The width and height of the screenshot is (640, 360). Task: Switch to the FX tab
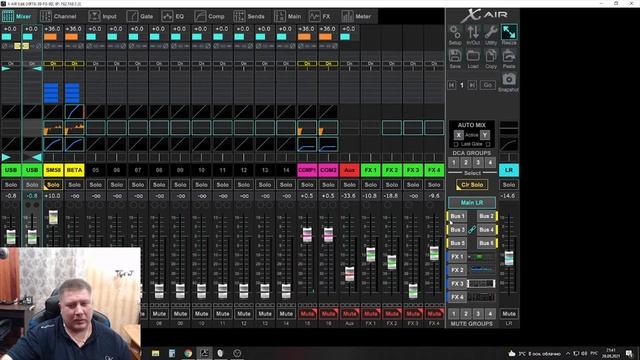pos(320,16)
